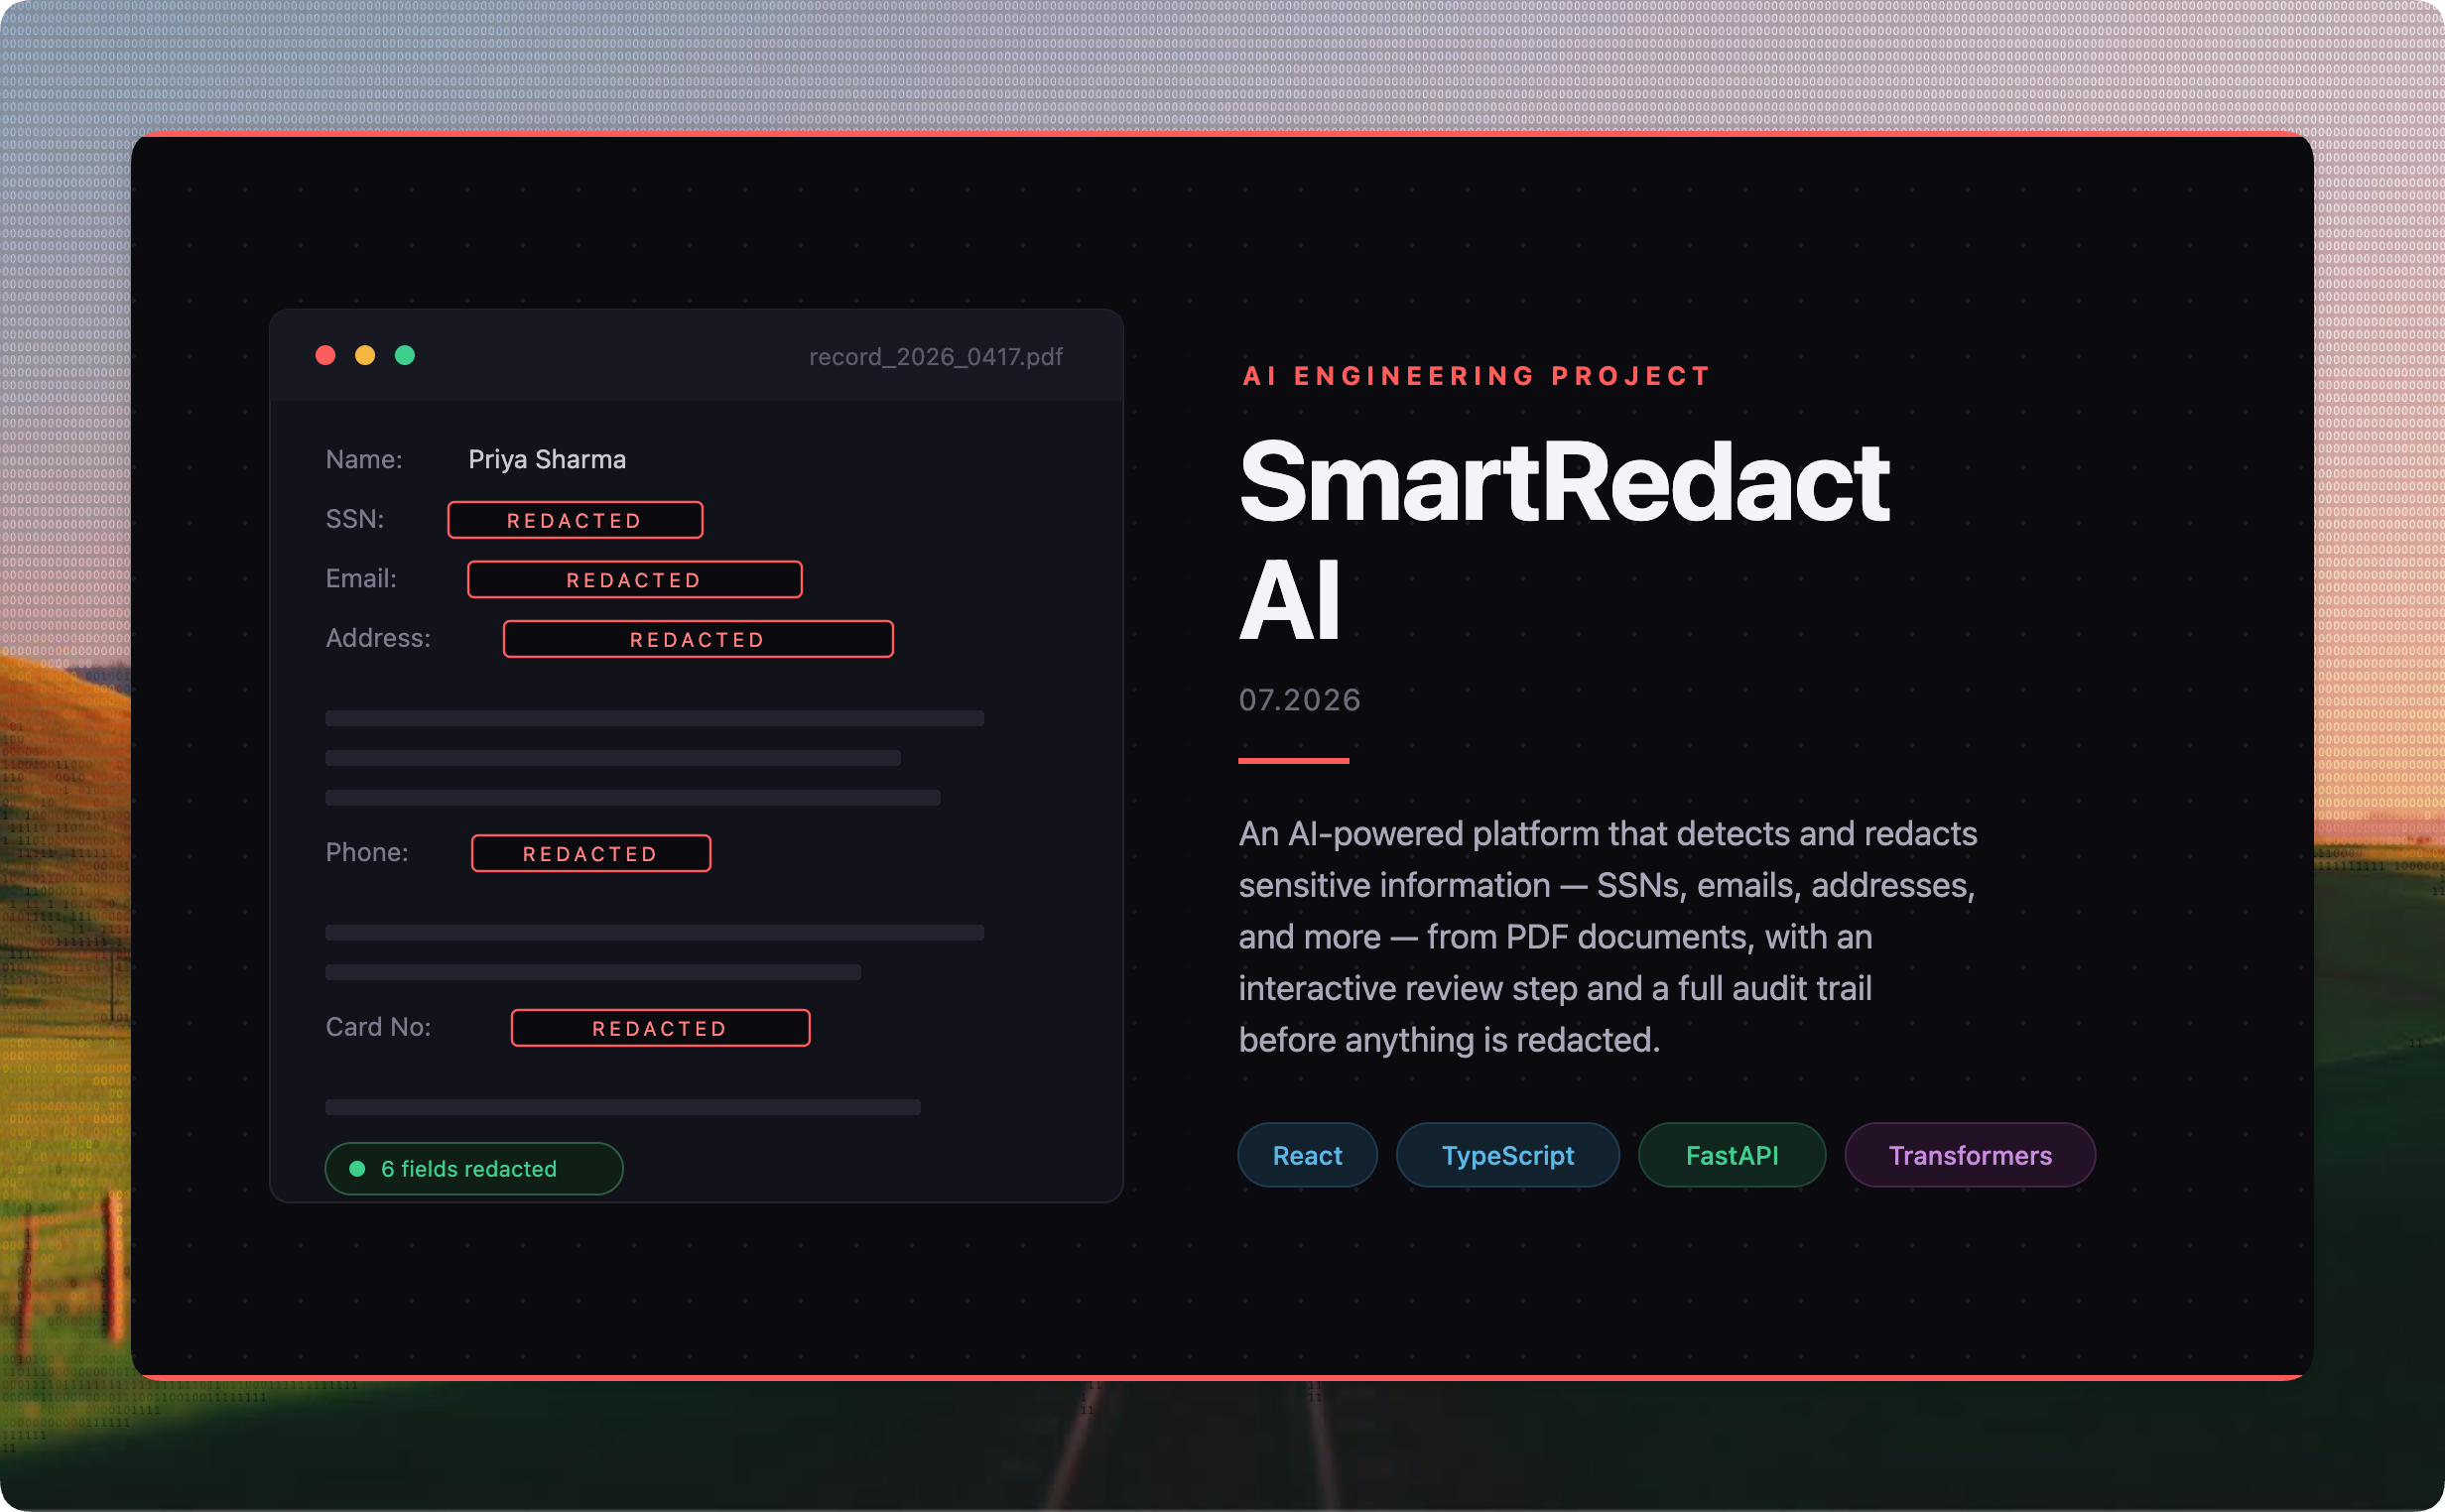Image resolution: width=2445 pixels, height=1512 pixels.
Task: Click the Email: field label
Action: click(x=361, y=578)
